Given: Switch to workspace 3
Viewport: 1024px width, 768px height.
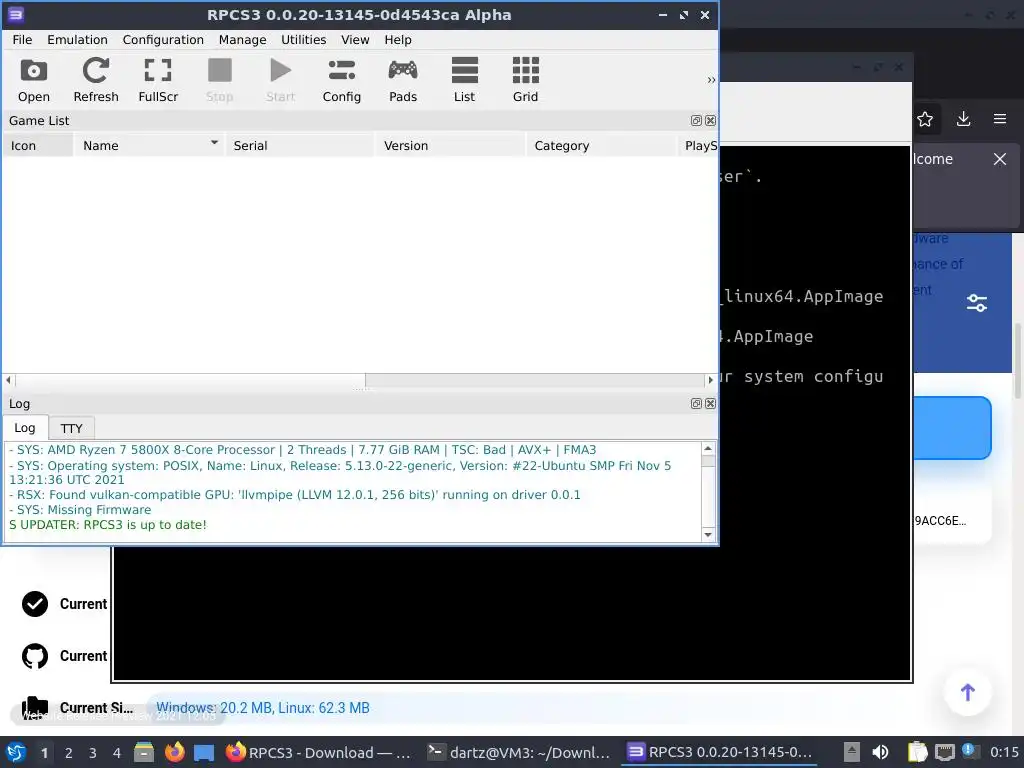Looking at the screenshot, I should [93, 753].
